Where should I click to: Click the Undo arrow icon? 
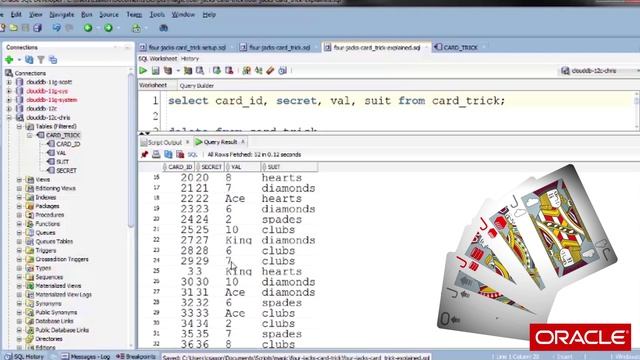pyautogui.click(x=56, y=28)
